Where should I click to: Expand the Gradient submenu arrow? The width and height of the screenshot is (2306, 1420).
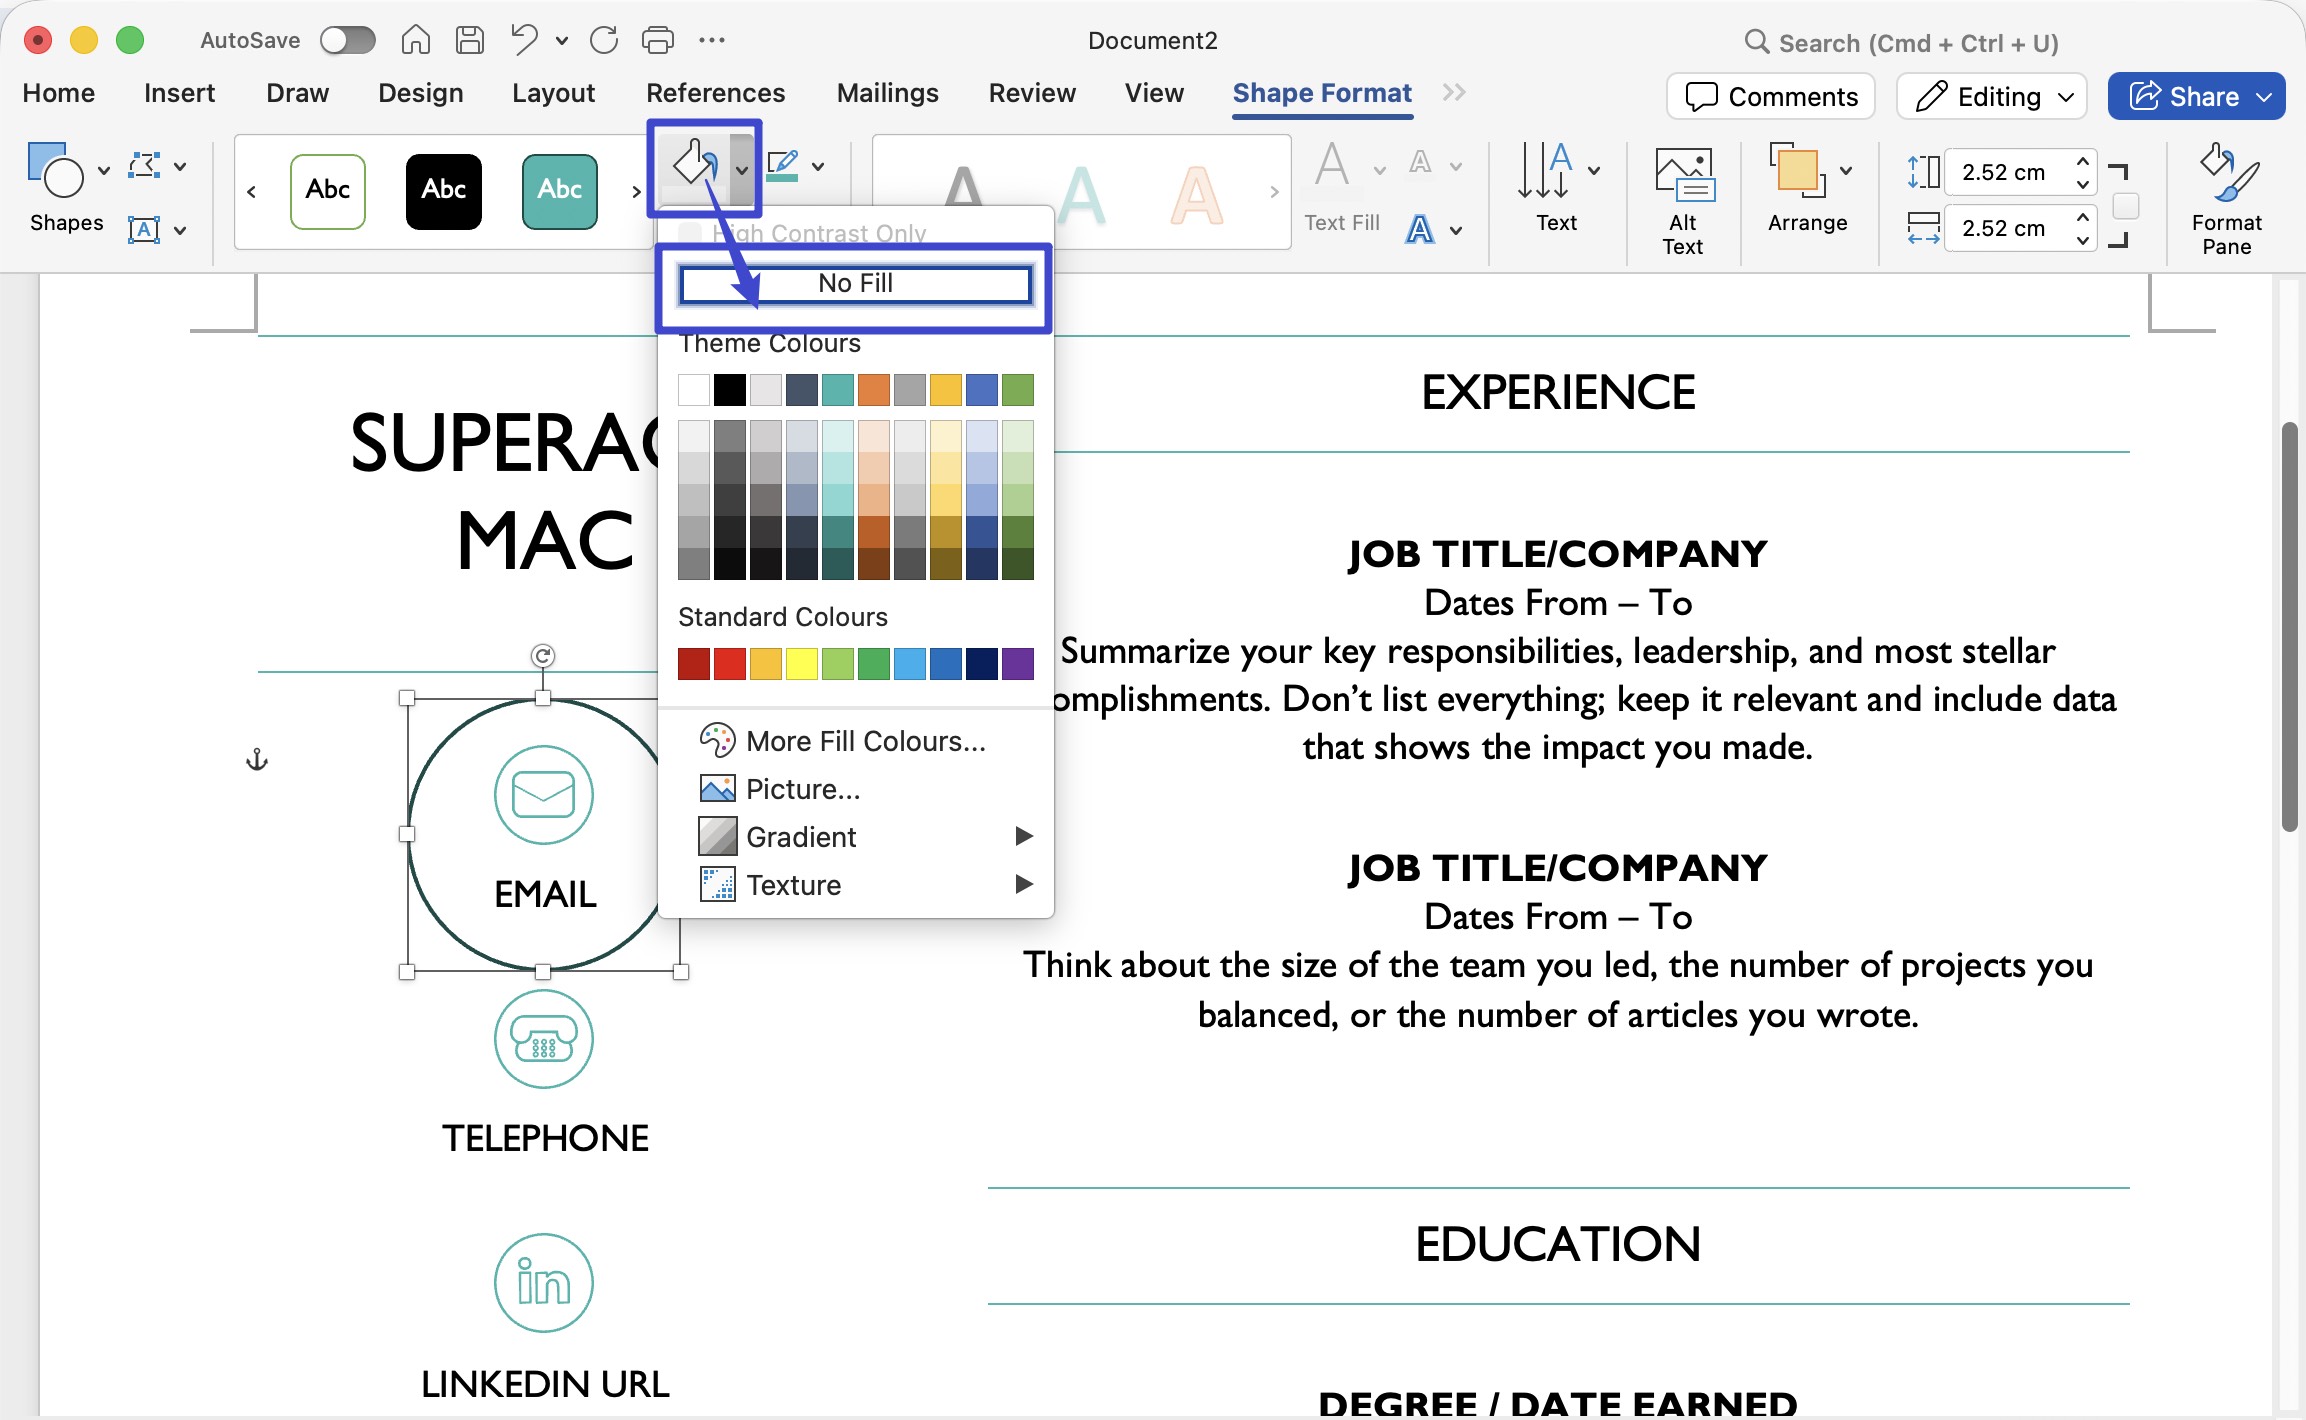pos(1023,836)
